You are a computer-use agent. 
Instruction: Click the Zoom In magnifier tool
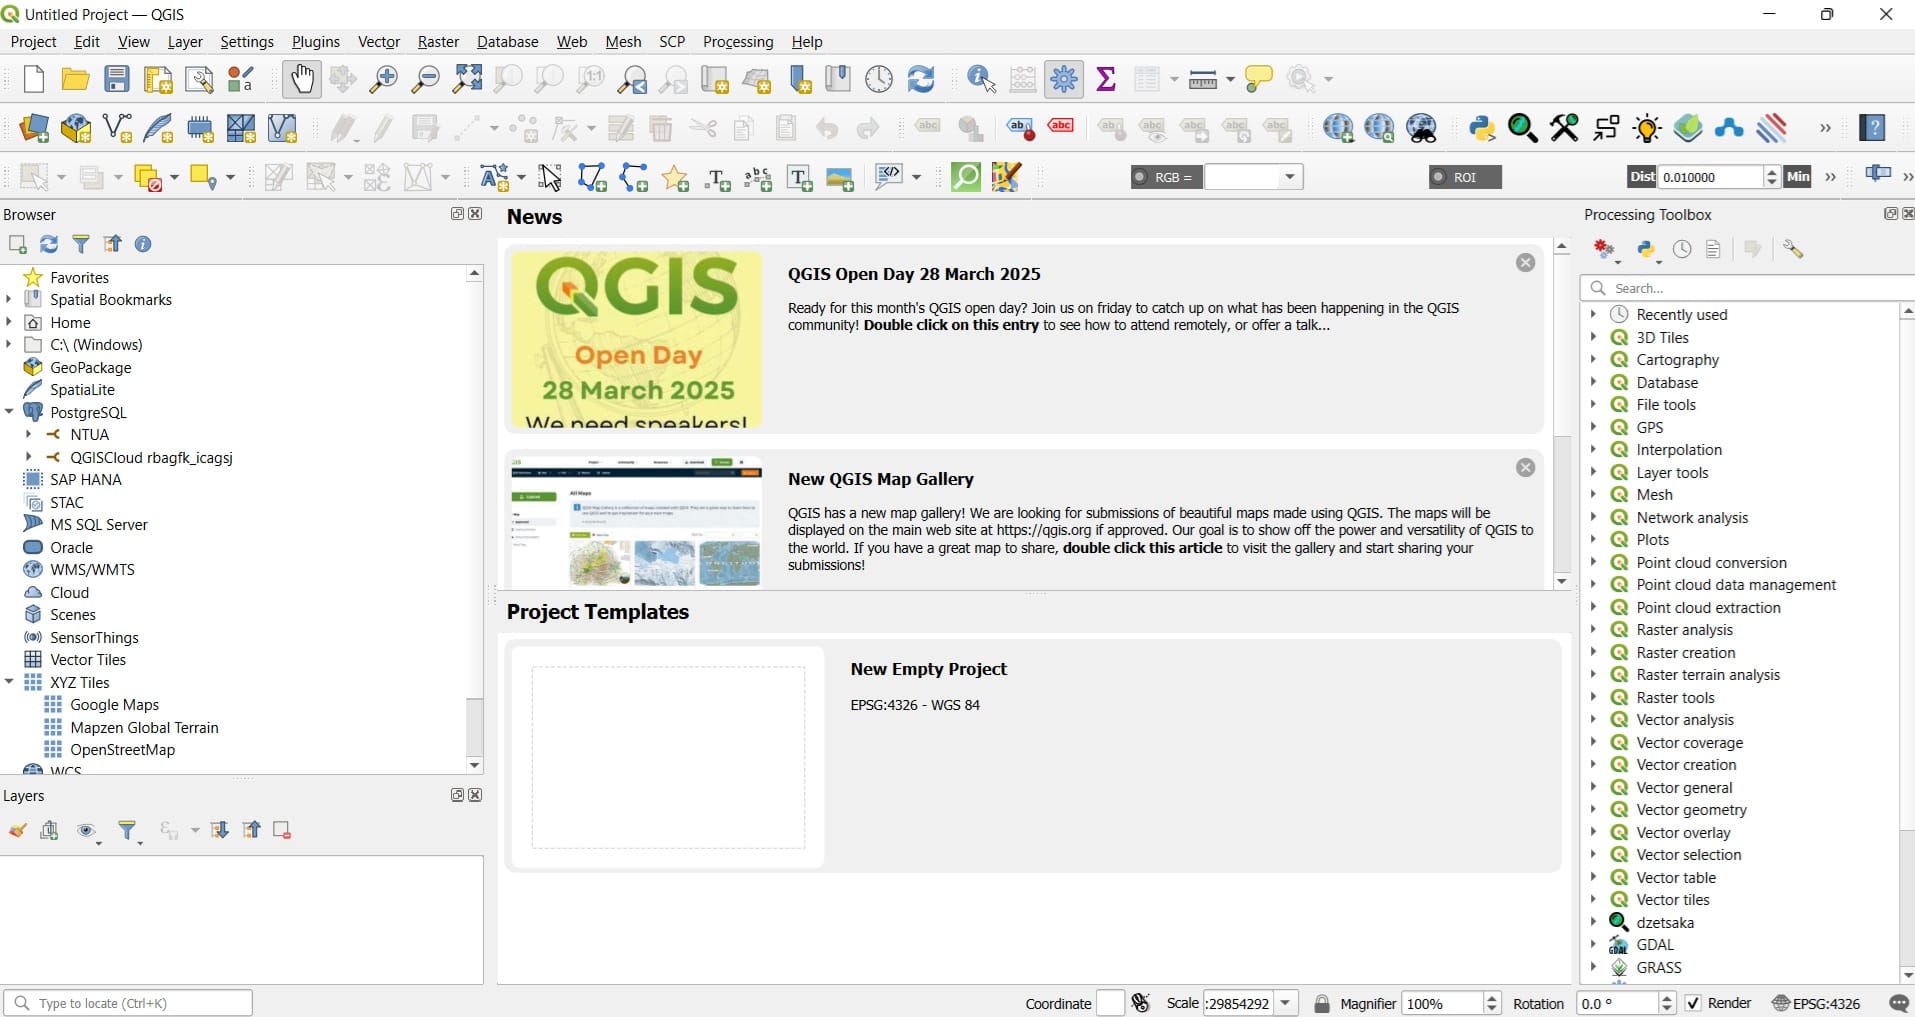384,79
